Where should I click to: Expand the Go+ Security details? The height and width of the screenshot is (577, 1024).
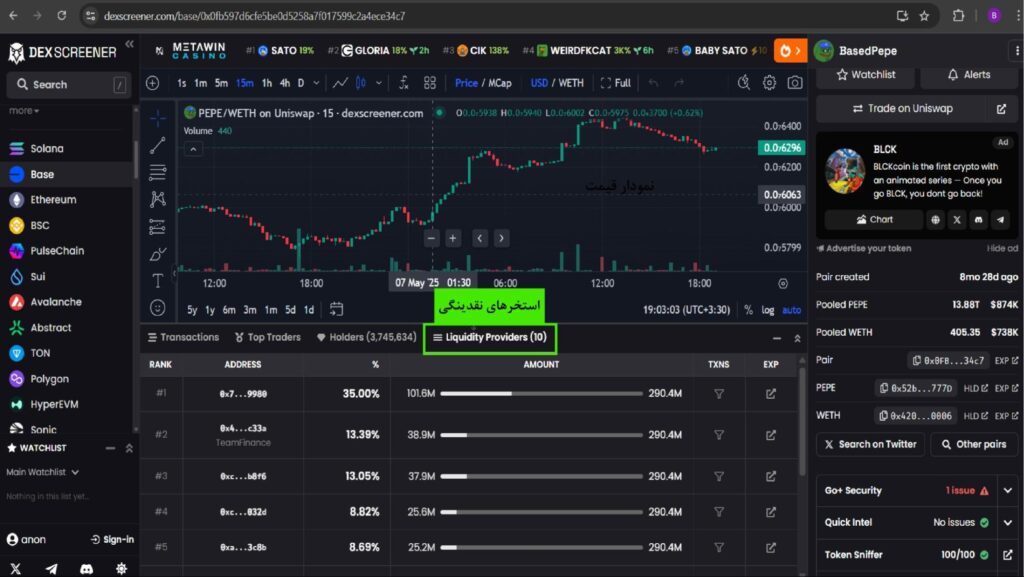coord(1008,490)
